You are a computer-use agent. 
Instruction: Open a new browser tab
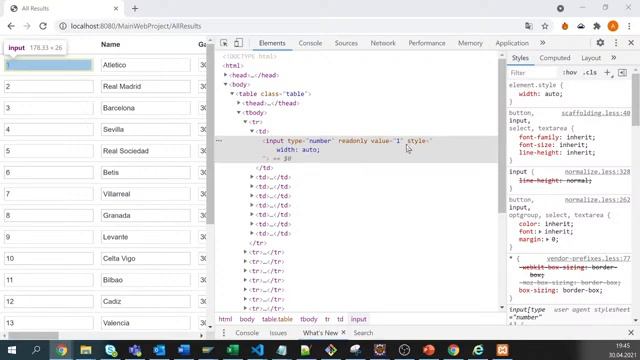135,8
